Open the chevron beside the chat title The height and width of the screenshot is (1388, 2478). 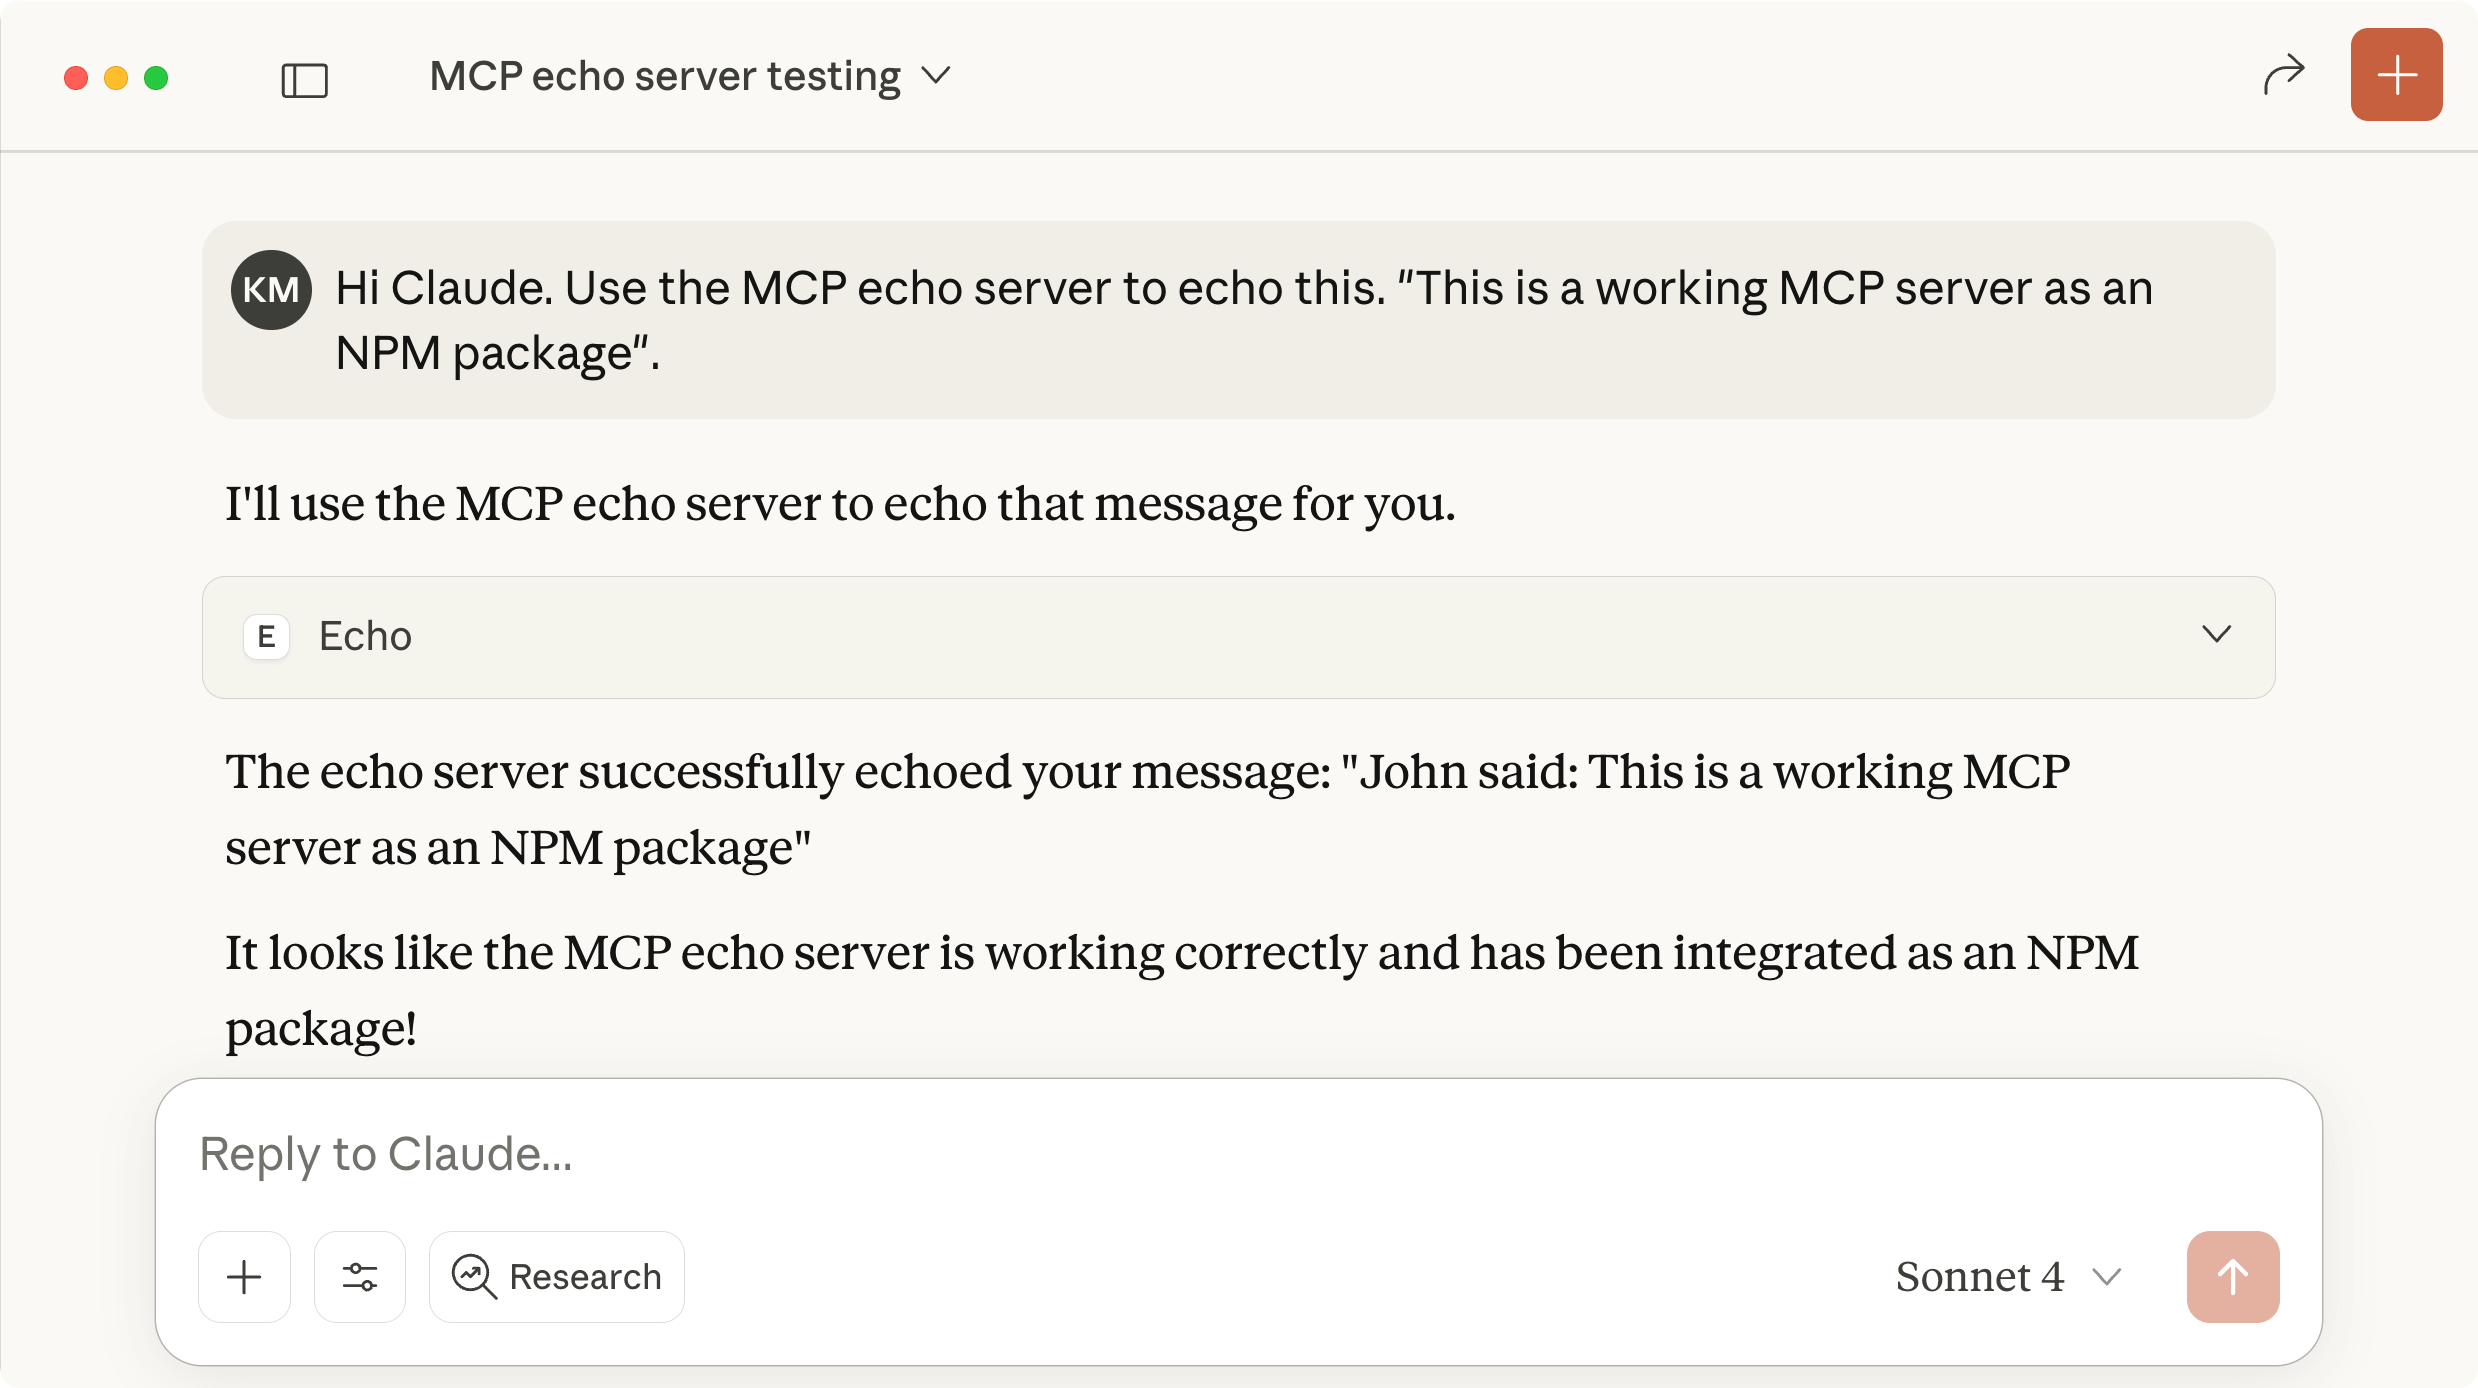point(936,76)
